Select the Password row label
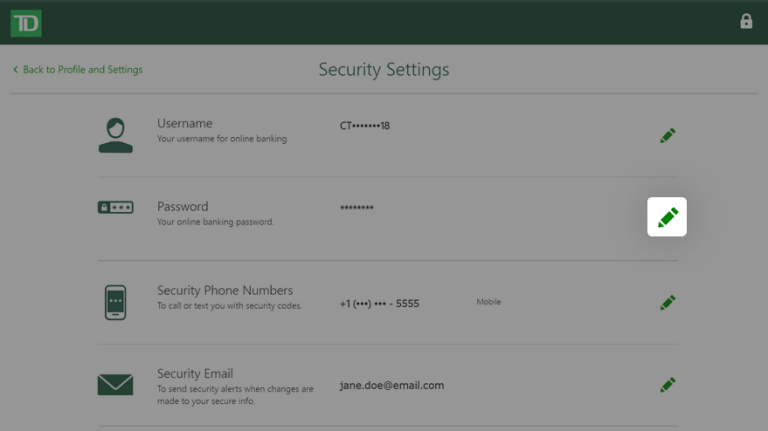768x431 pixels. coord(182,207)
